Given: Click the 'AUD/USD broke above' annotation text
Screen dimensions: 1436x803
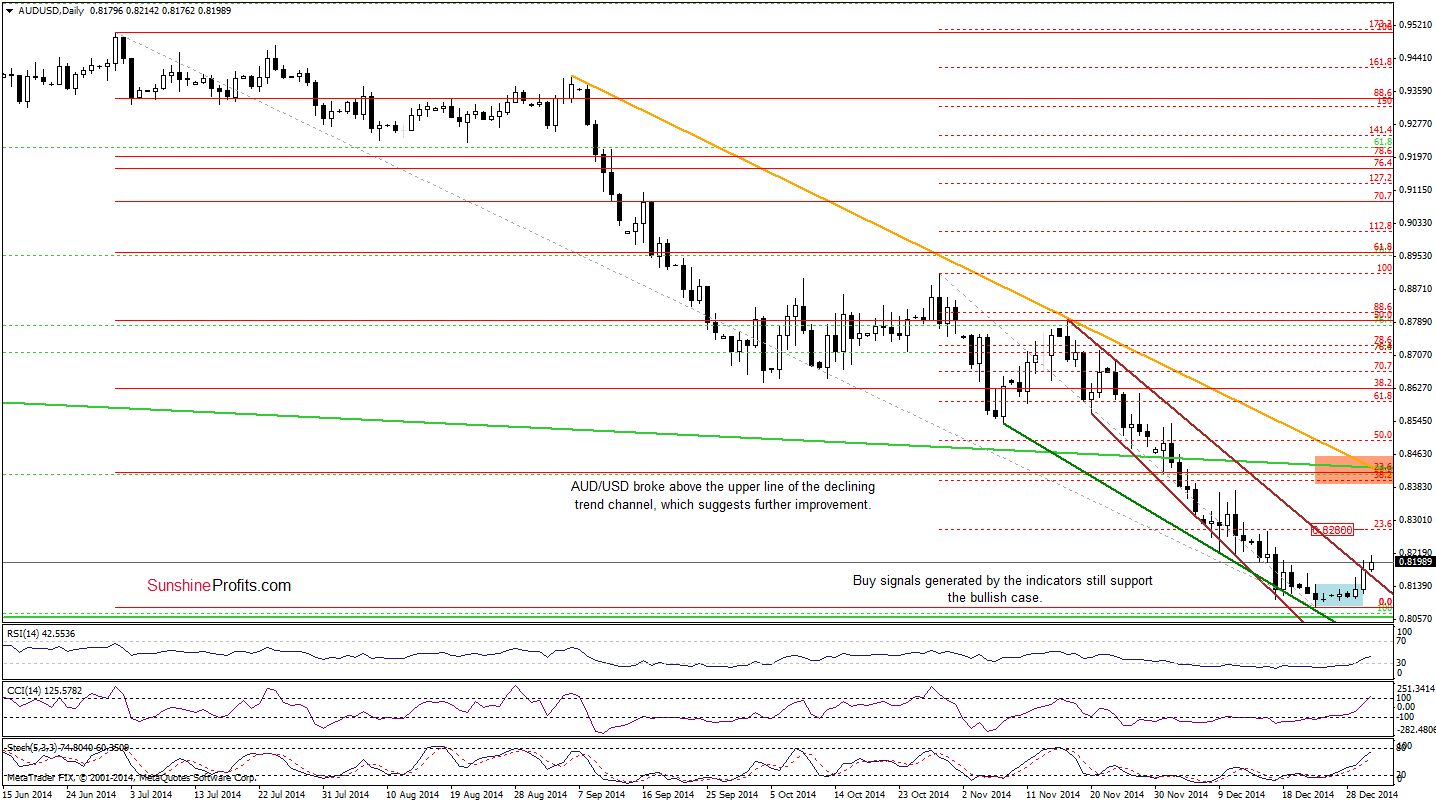Looking at the screenshot, I should (x=722, y=496).
